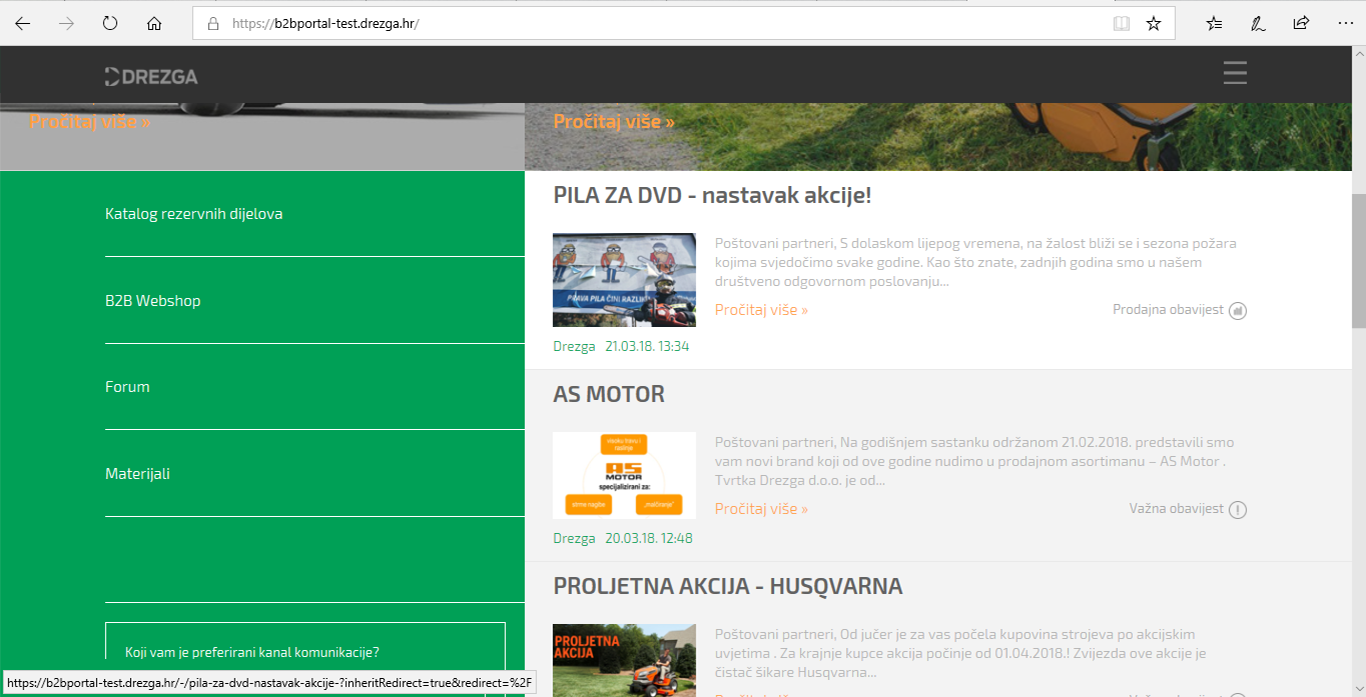Select Materijali in the sidebar
The height and width of the screenshot is (697, 1366).
137,474
